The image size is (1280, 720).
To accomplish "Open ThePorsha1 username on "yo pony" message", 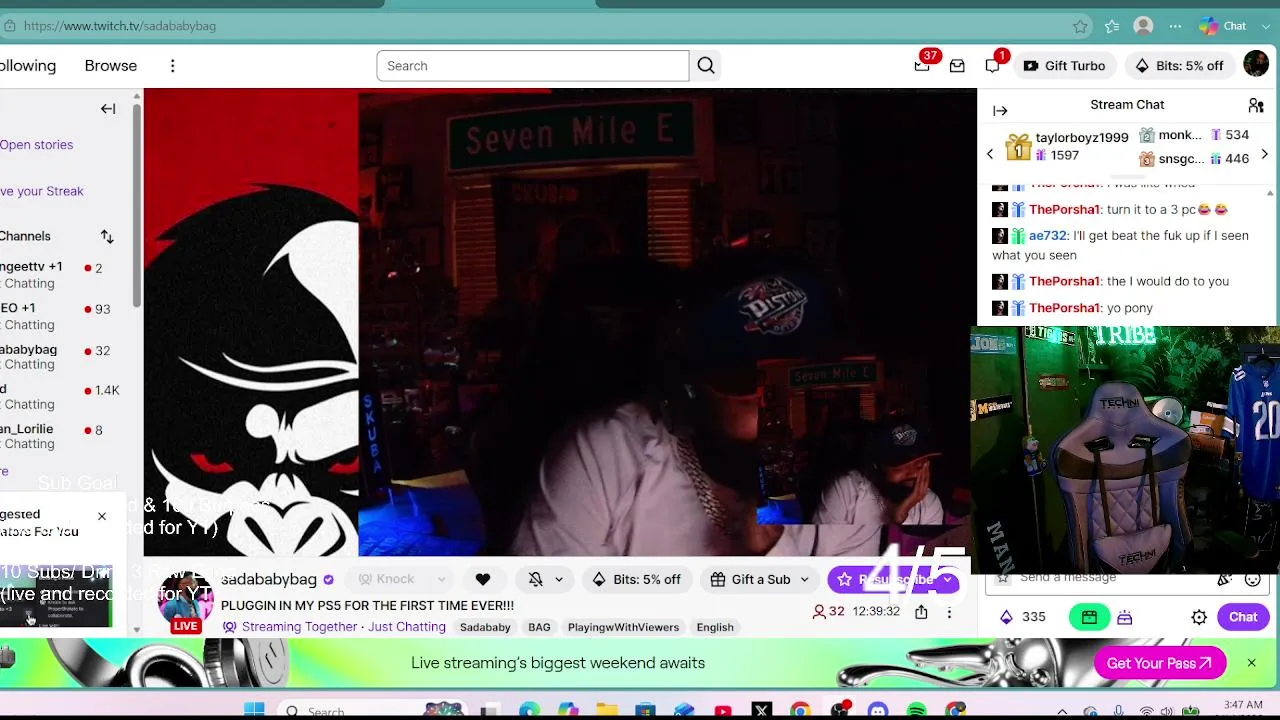I will click(1064, 308).
